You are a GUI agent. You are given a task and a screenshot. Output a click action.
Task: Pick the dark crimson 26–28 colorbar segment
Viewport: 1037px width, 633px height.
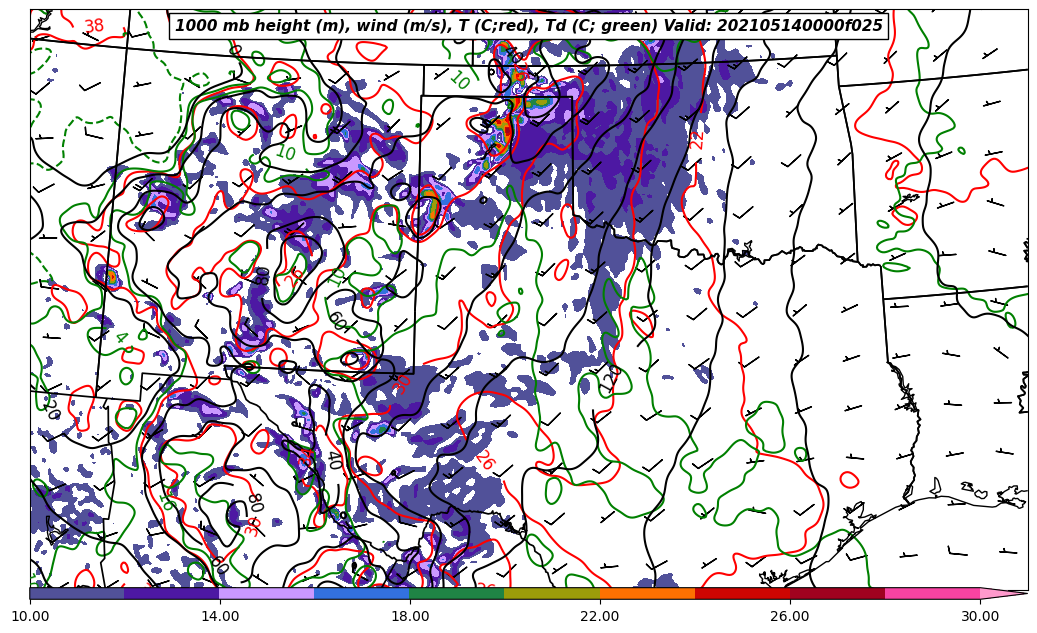(x=836, y=593)
